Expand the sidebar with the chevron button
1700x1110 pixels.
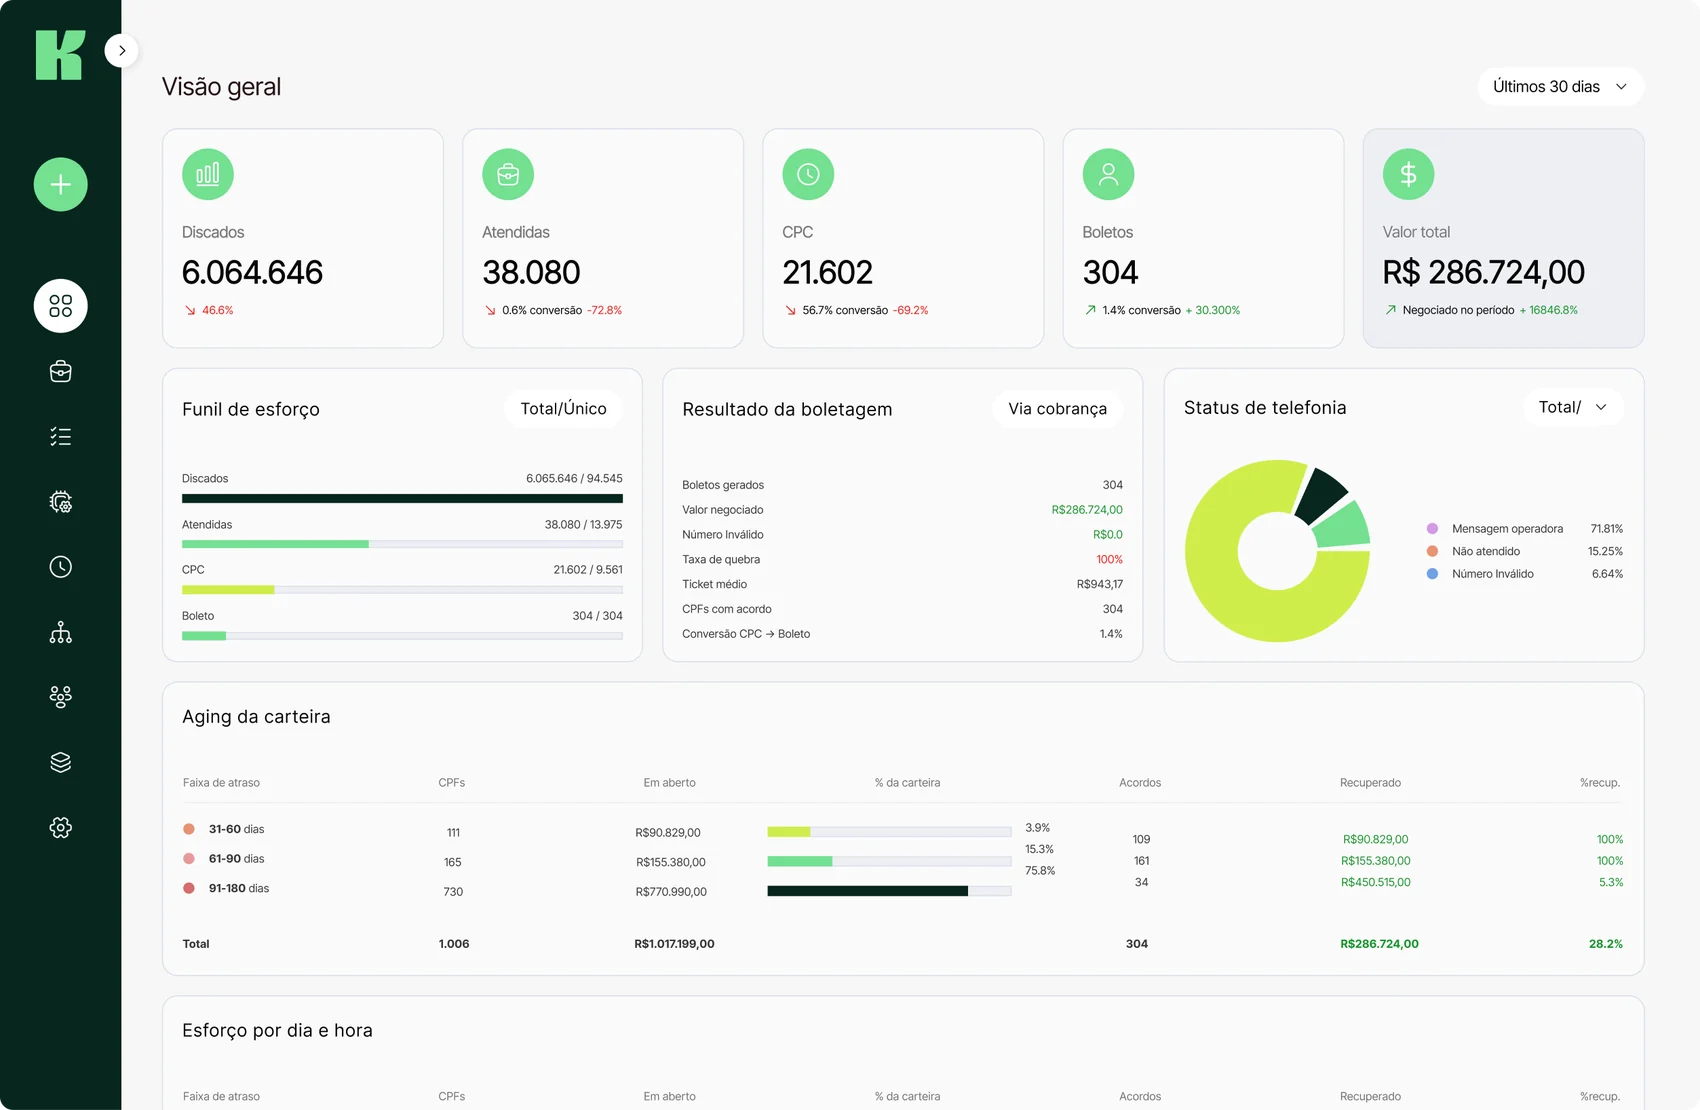pos(121,50)
